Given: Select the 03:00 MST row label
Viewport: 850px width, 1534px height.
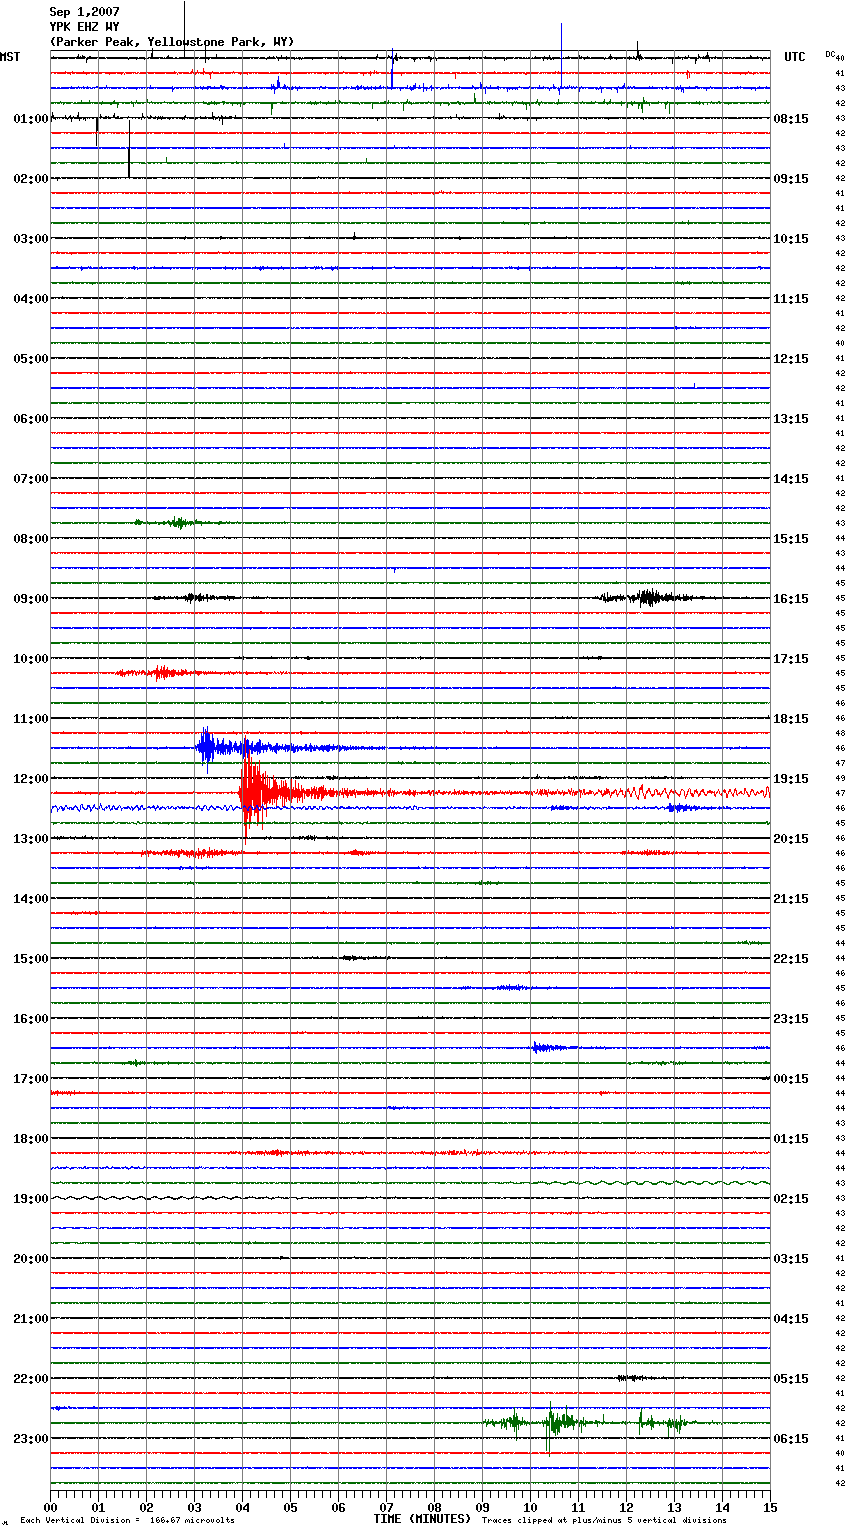Looking at the screenshot, I should tap(31, 239).
